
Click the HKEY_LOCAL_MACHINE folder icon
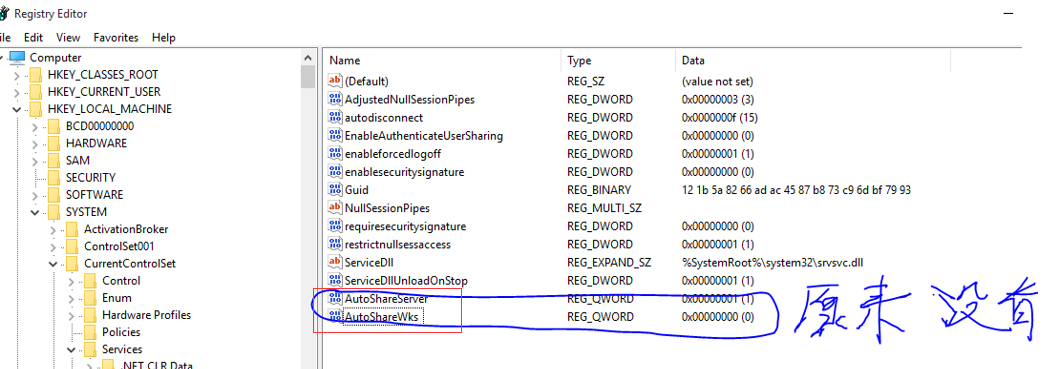pos(36,109)
